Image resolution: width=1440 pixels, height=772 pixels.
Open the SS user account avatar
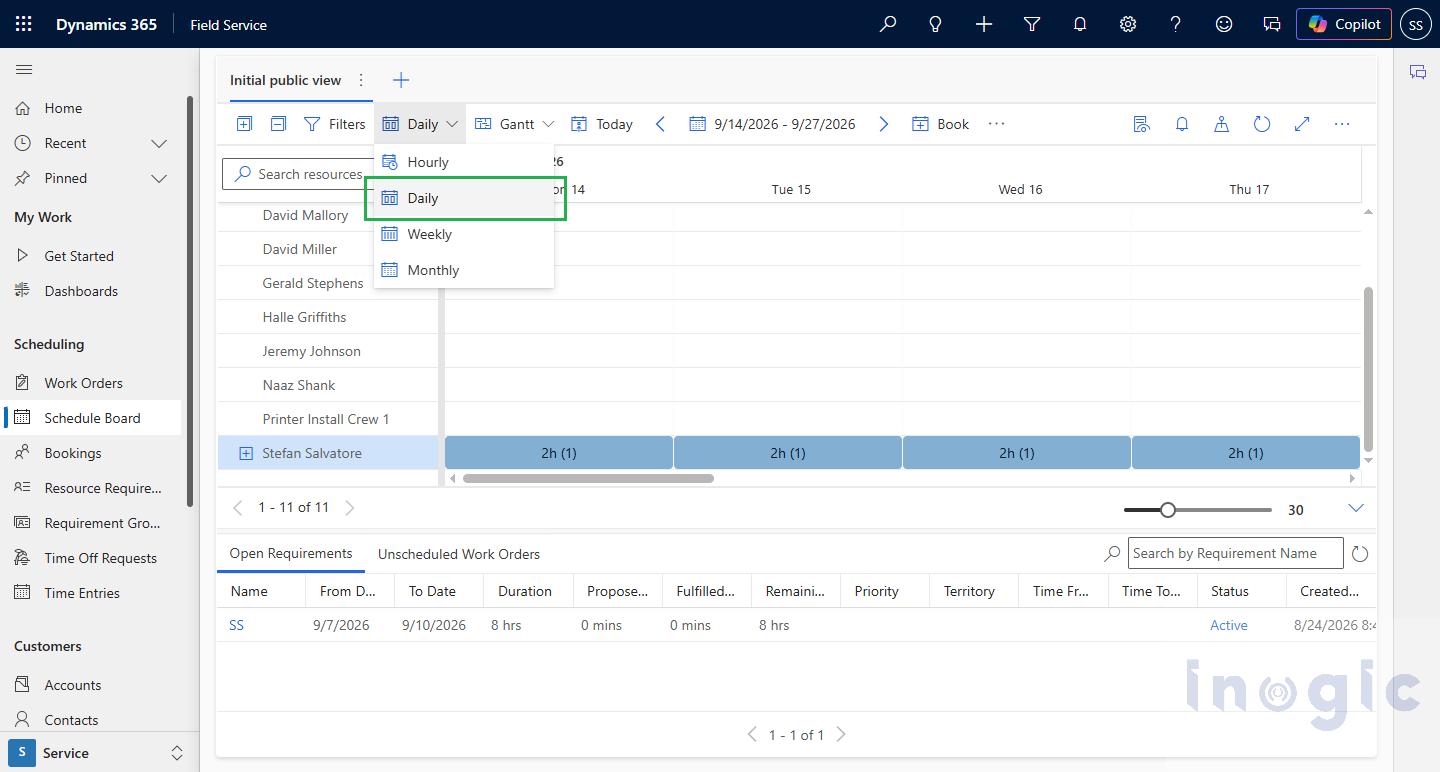tap(1415, 24)
